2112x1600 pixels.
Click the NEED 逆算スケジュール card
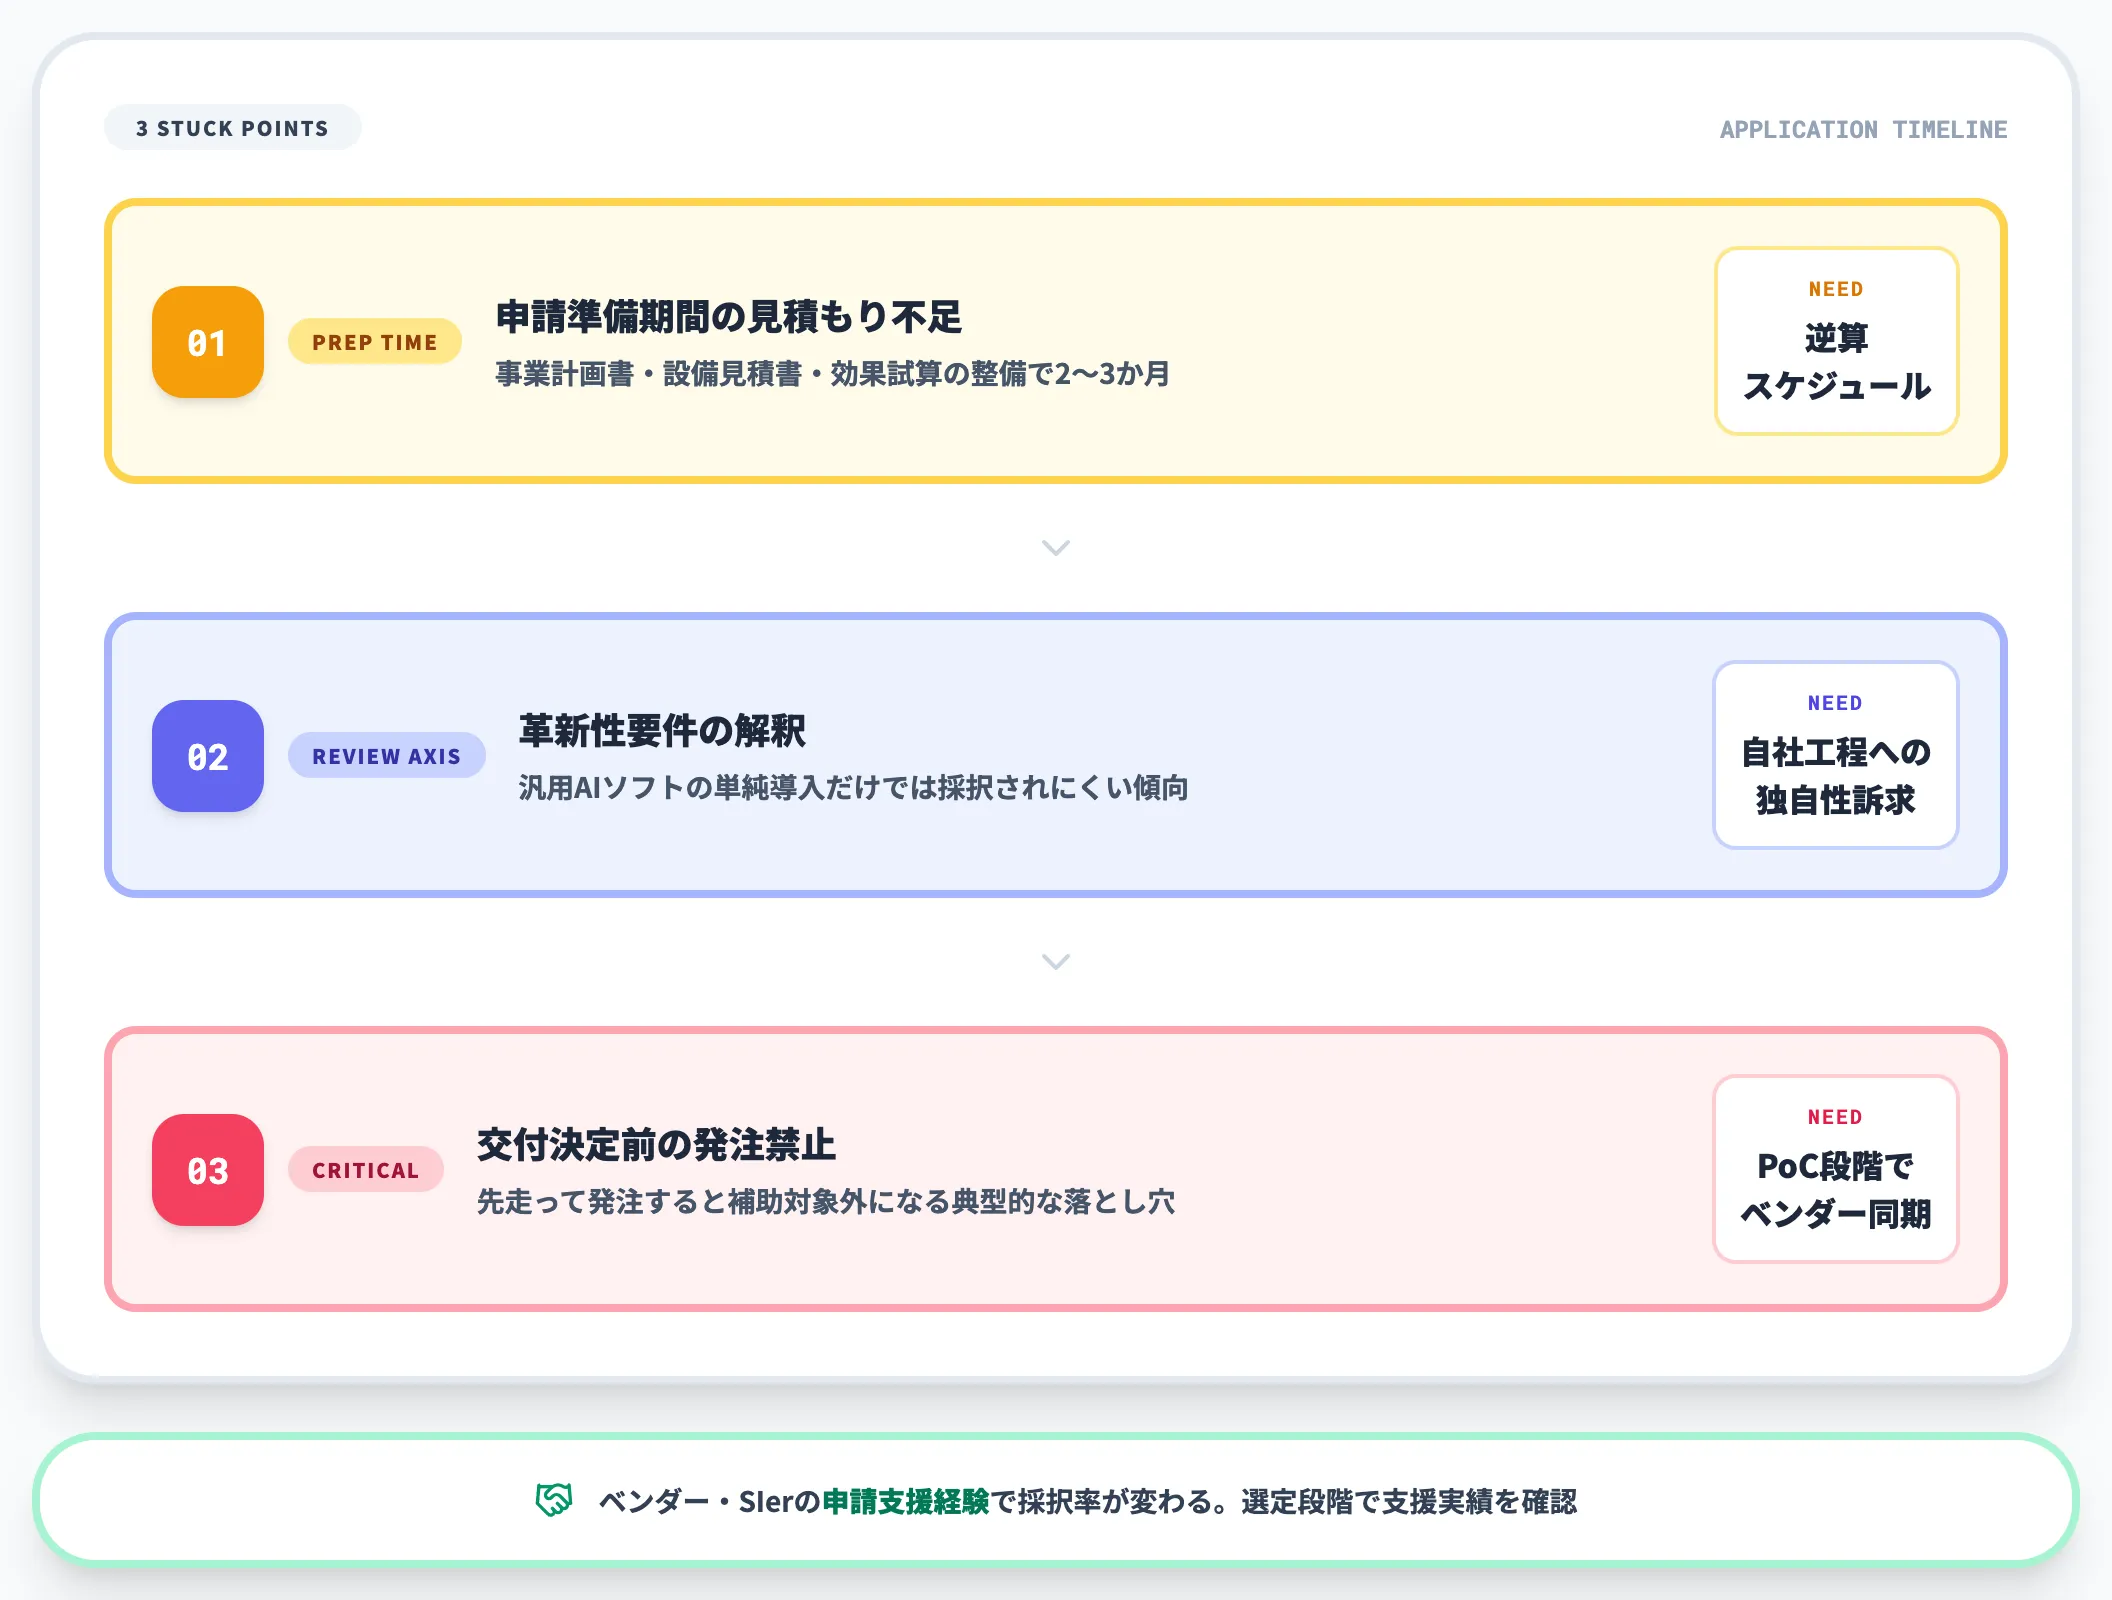1836,342
